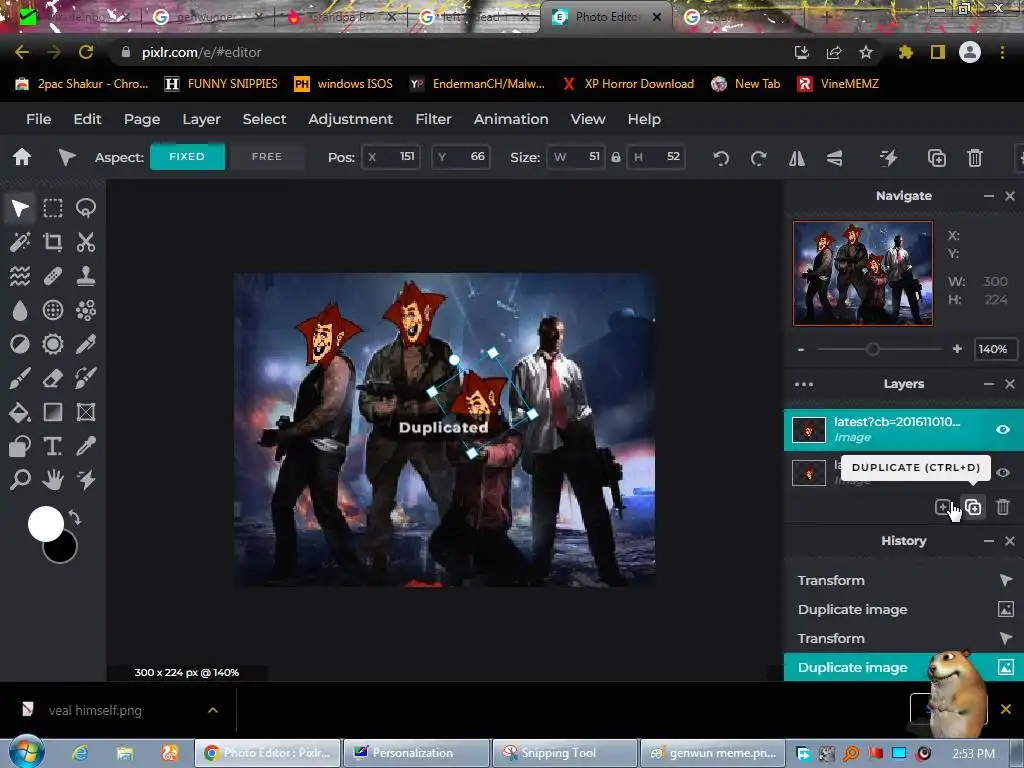Adjust the Navigate zoom slider handle

tap(872, 349)
